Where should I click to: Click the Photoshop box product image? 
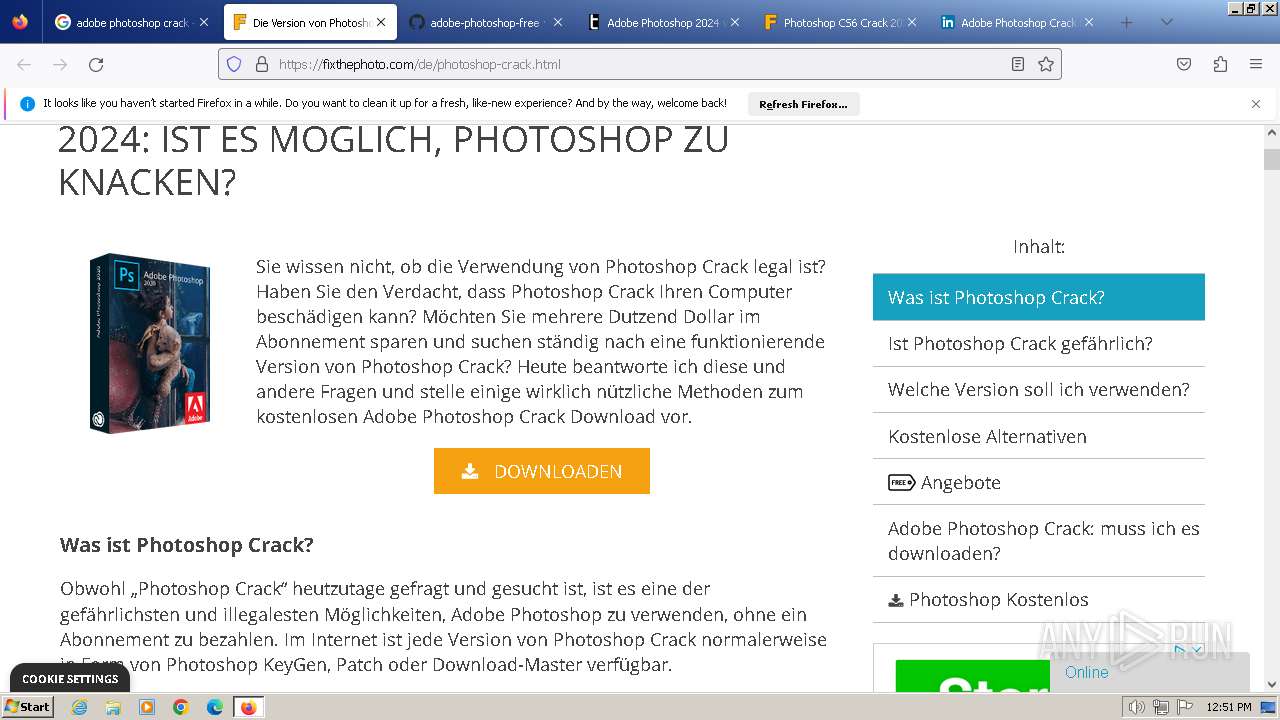click(150, 343)
